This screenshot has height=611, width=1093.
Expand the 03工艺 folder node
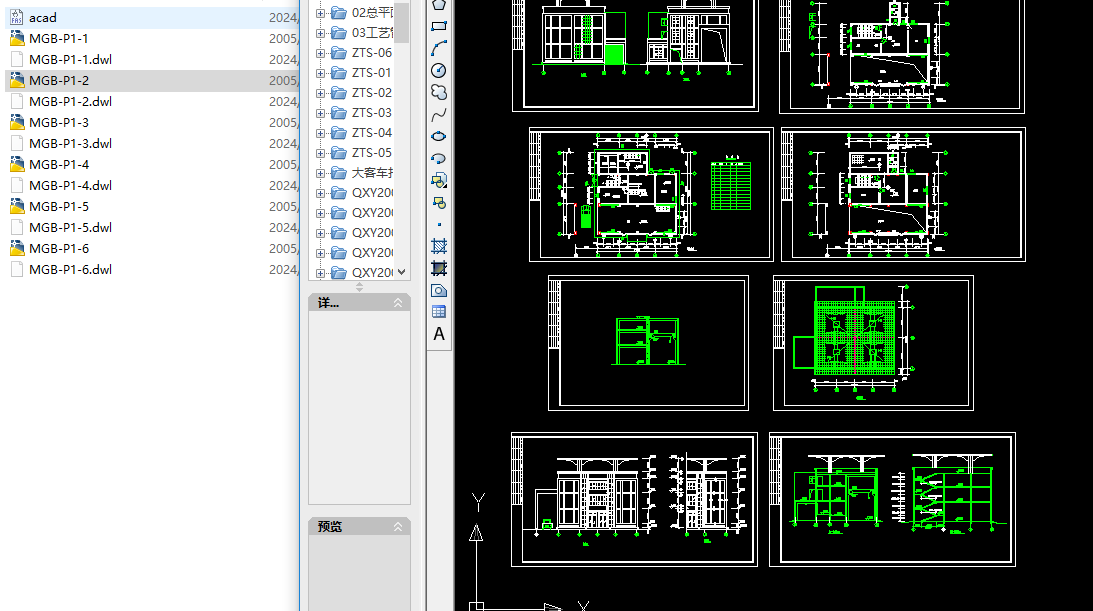coord(320,33)
